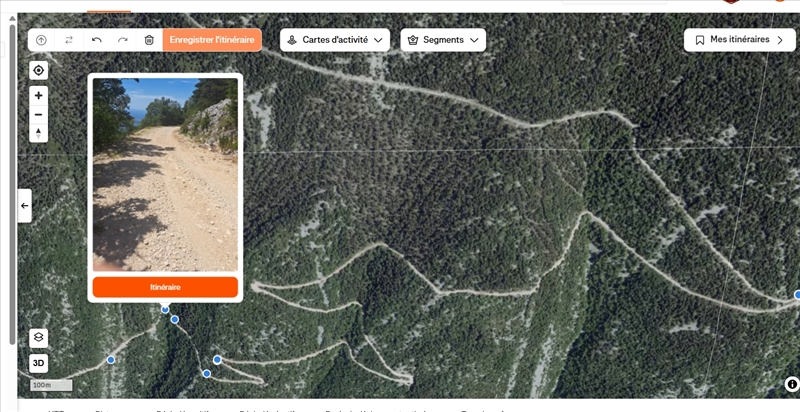The height and width of the screenshot is (412, 800).
Task: Expand the Segments dropdown
Action: click(x=443, y=40)
